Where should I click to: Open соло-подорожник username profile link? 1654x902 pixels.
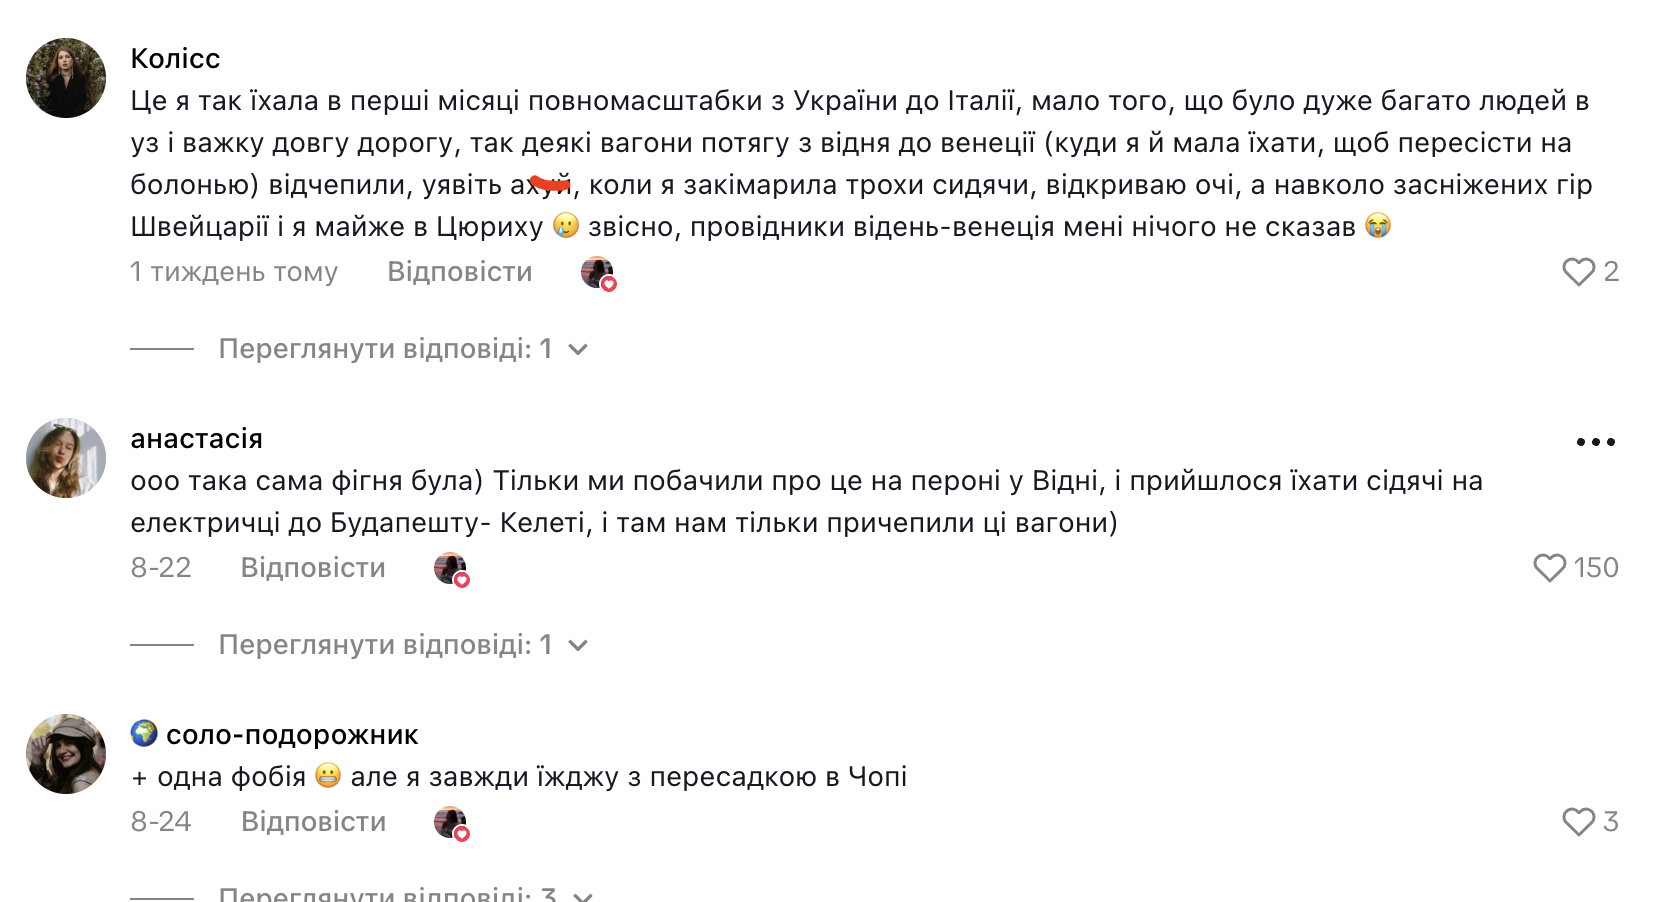(x=292, y=735)
